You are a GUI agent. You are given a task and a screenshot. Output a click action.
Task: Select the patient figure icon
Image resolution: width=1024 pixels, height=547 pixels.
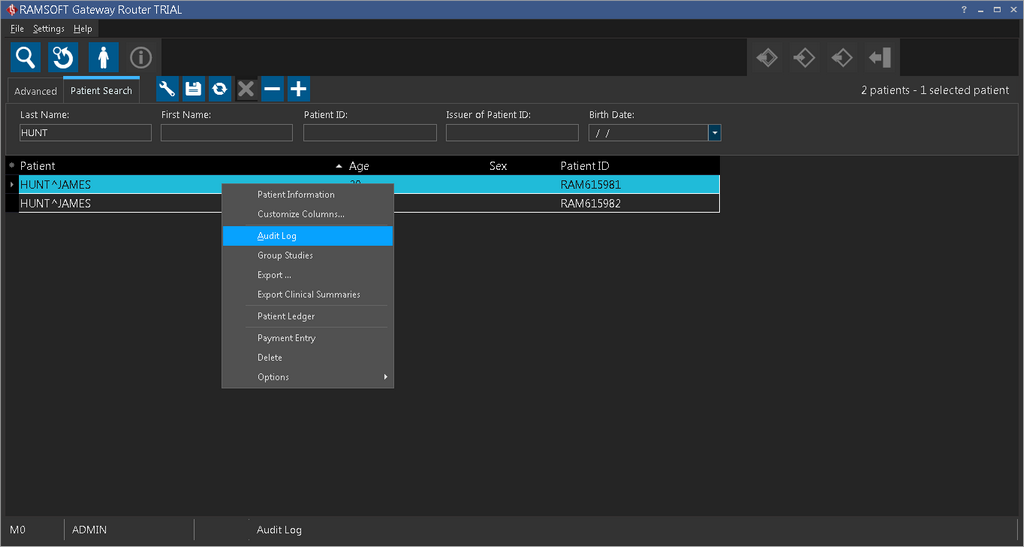click(x=103, y=58)
